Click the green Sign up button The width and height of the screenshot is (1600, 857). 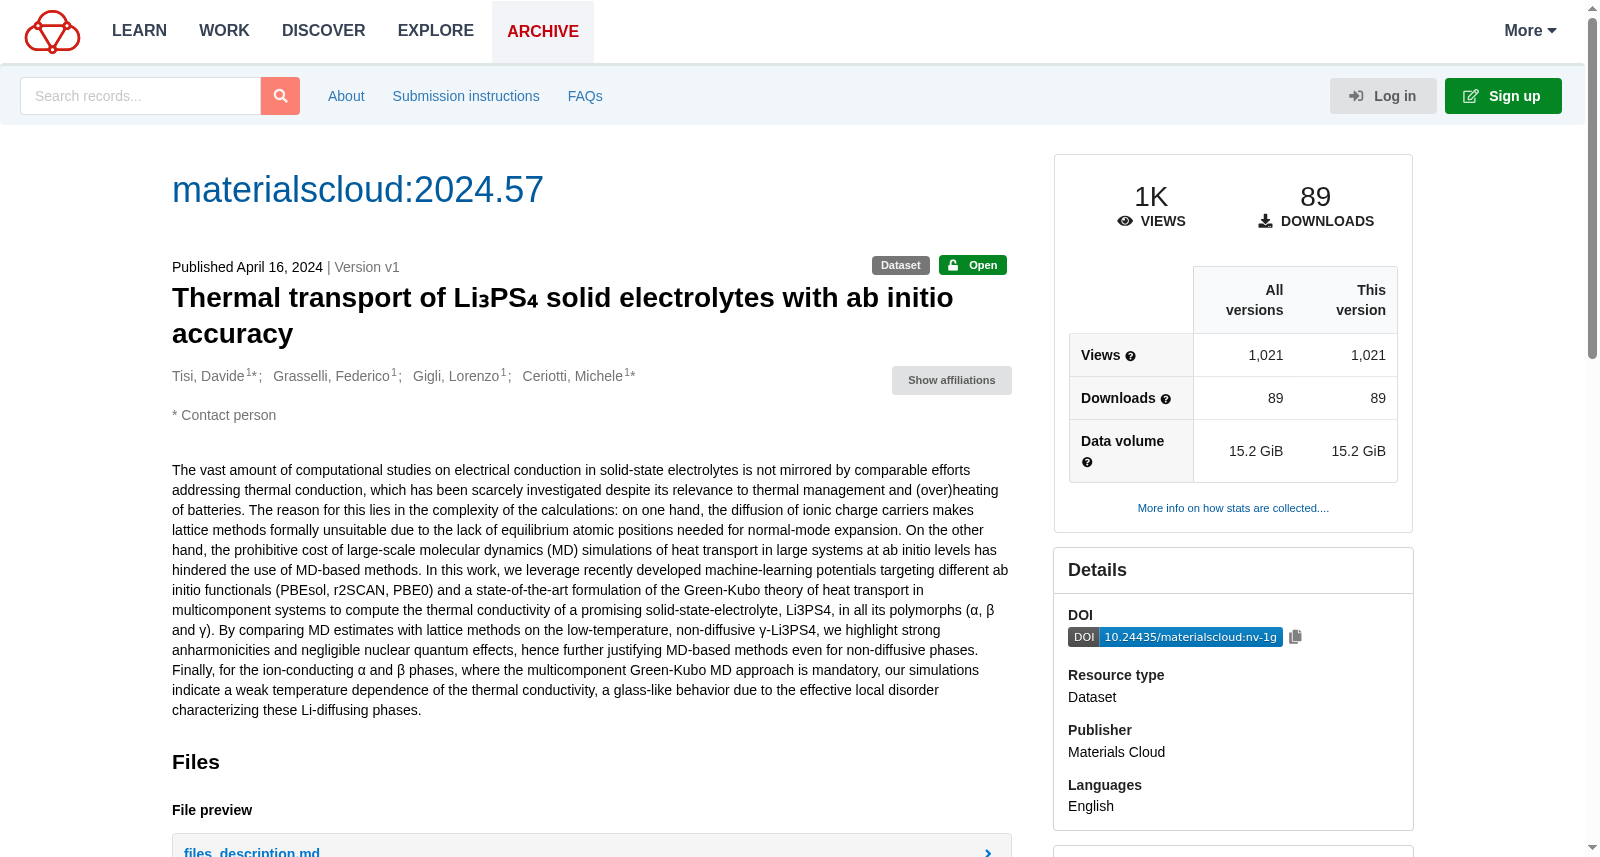pyautogui.click(x=1503, y=96)
